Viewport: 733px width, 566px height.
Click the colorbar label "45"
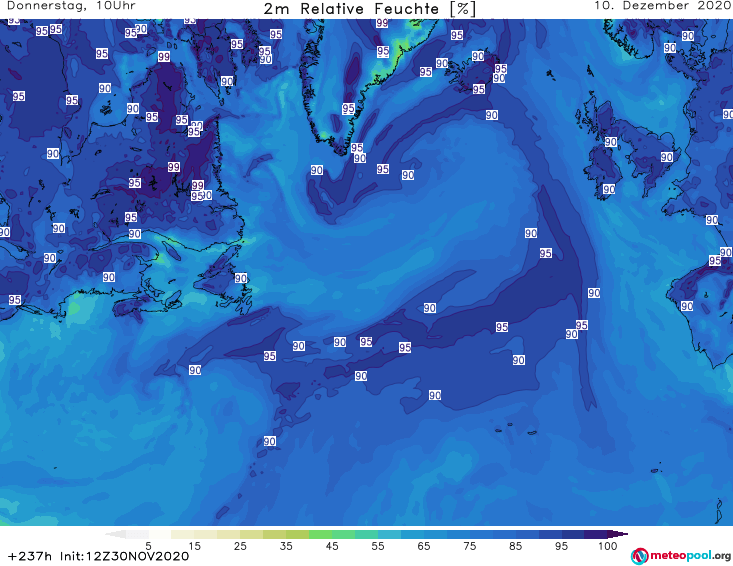pyautogui.click(x=332, y=546)
